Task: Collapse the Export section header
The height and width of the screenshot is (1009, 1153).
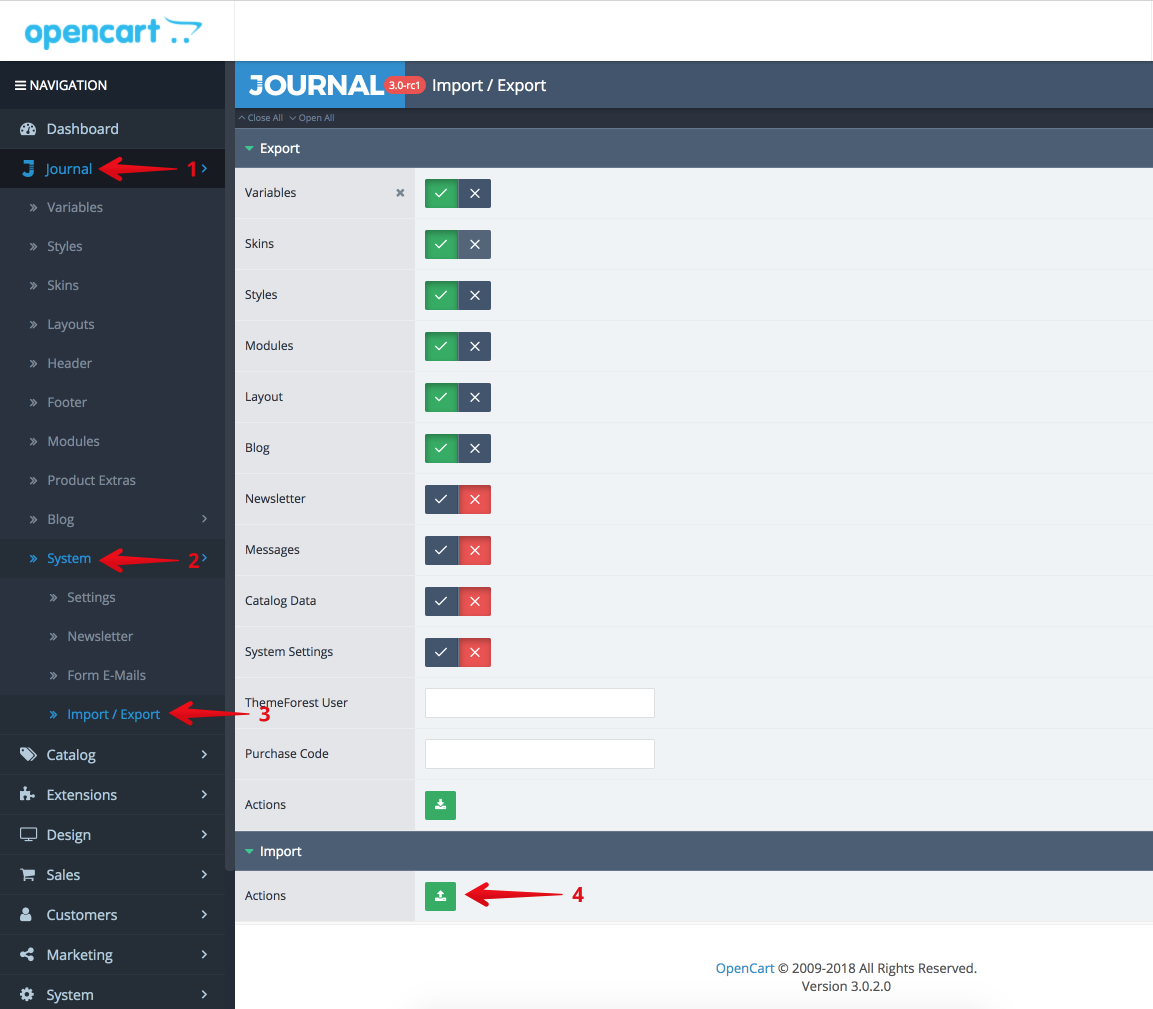Action: click(x=693, y=149)
